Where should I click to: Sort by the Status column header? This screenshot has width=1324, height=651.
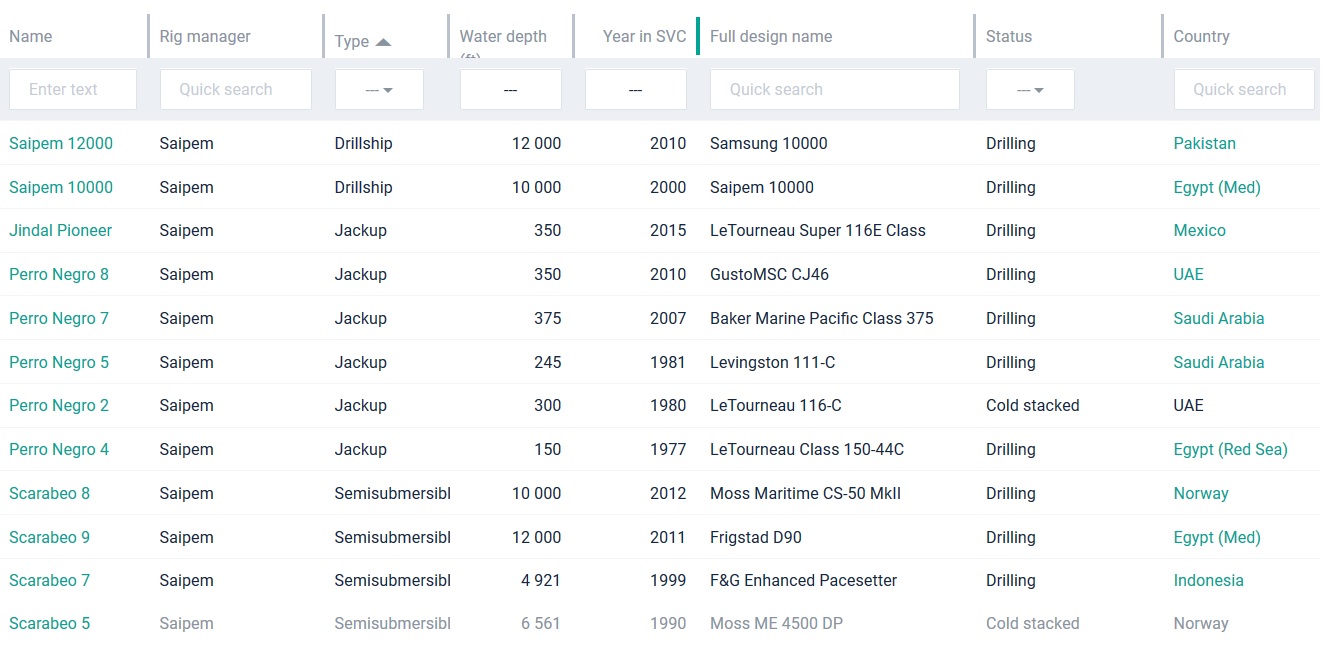coord(1008,37)
